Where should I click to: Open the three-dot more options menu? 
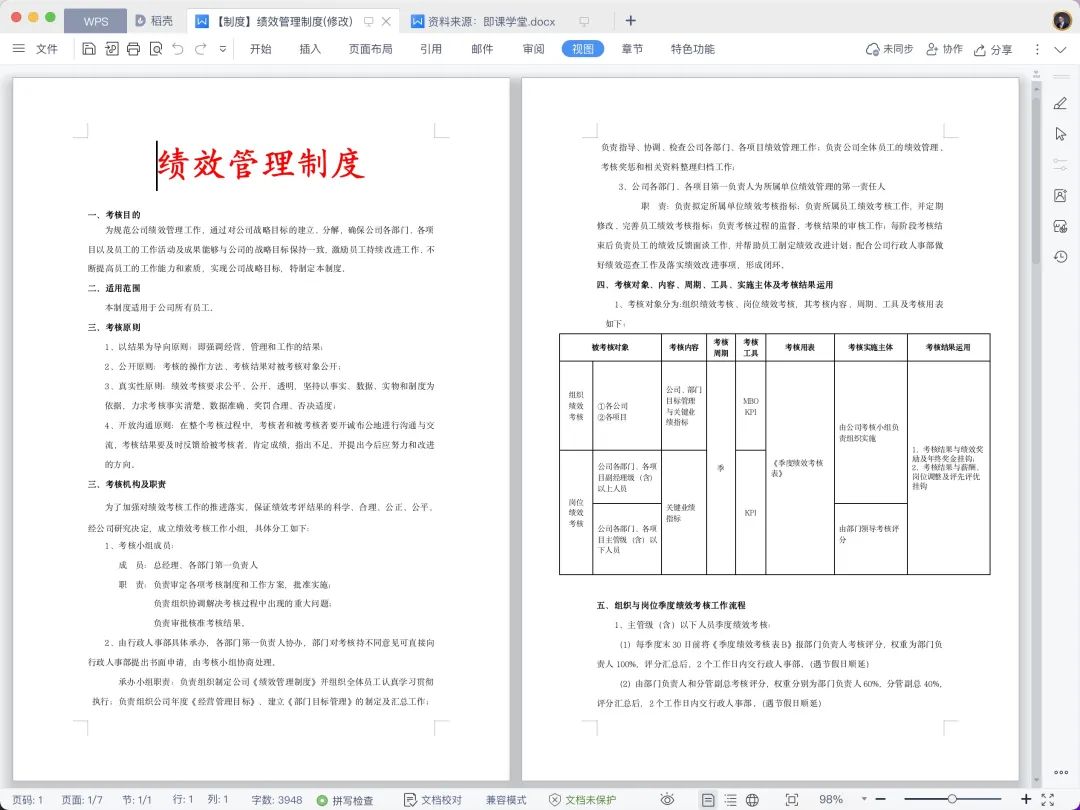tap(1037, 49)
